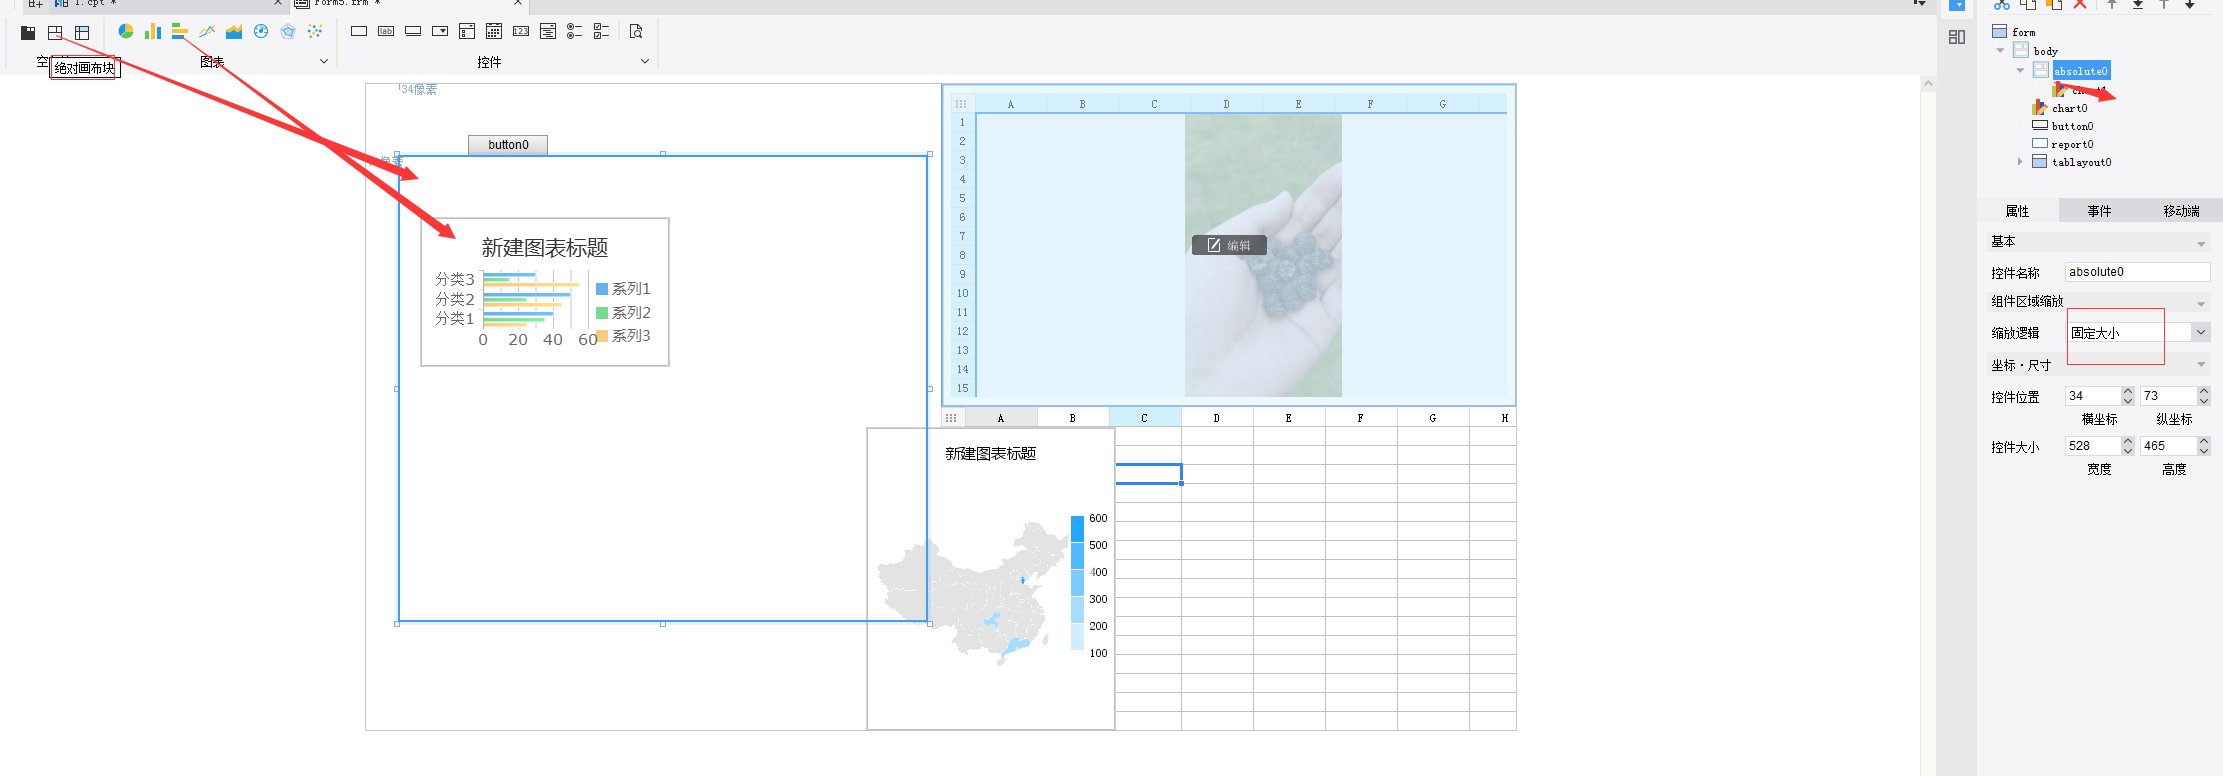Insert a pie chart from the toolbar

[126, 32]
